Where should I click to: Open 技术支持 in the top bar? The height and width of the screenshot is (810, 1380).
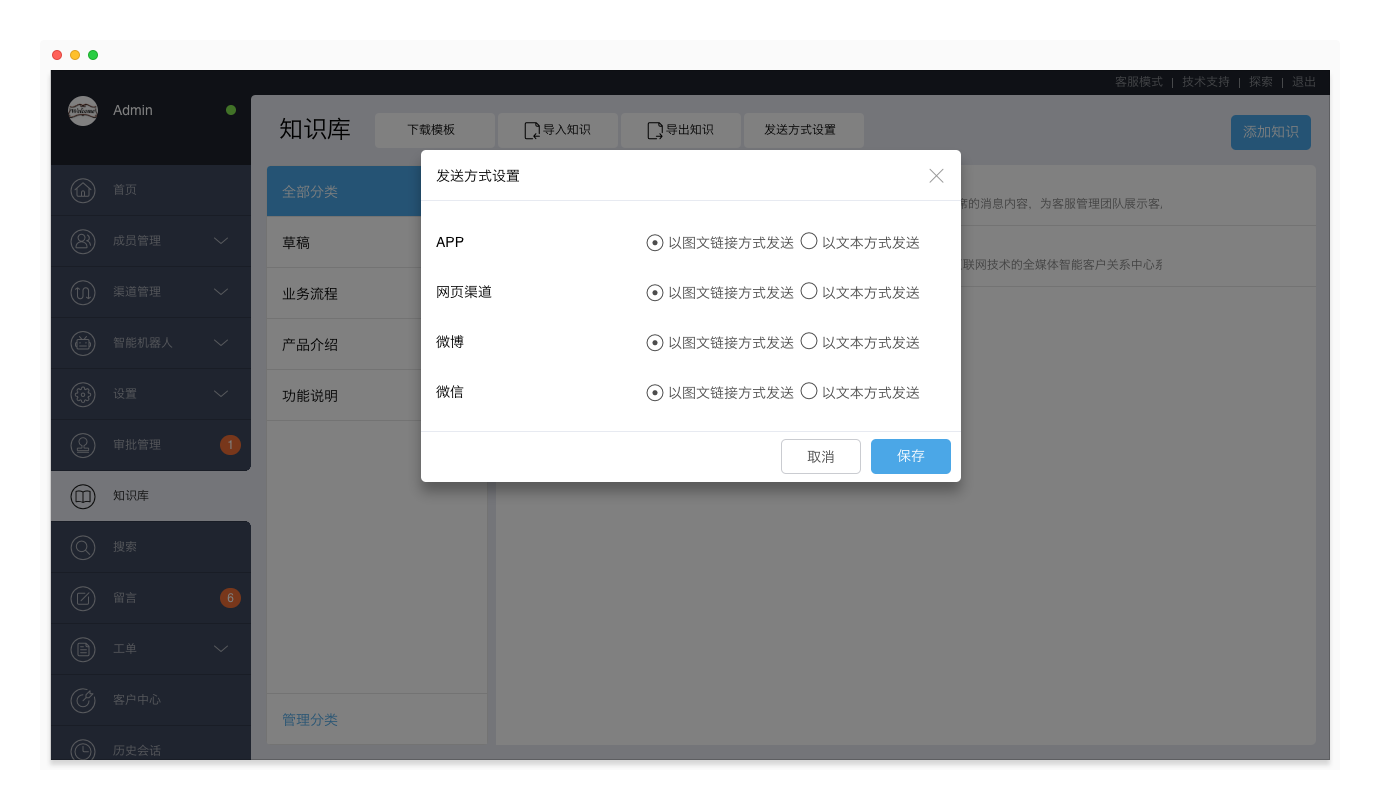1205,82
